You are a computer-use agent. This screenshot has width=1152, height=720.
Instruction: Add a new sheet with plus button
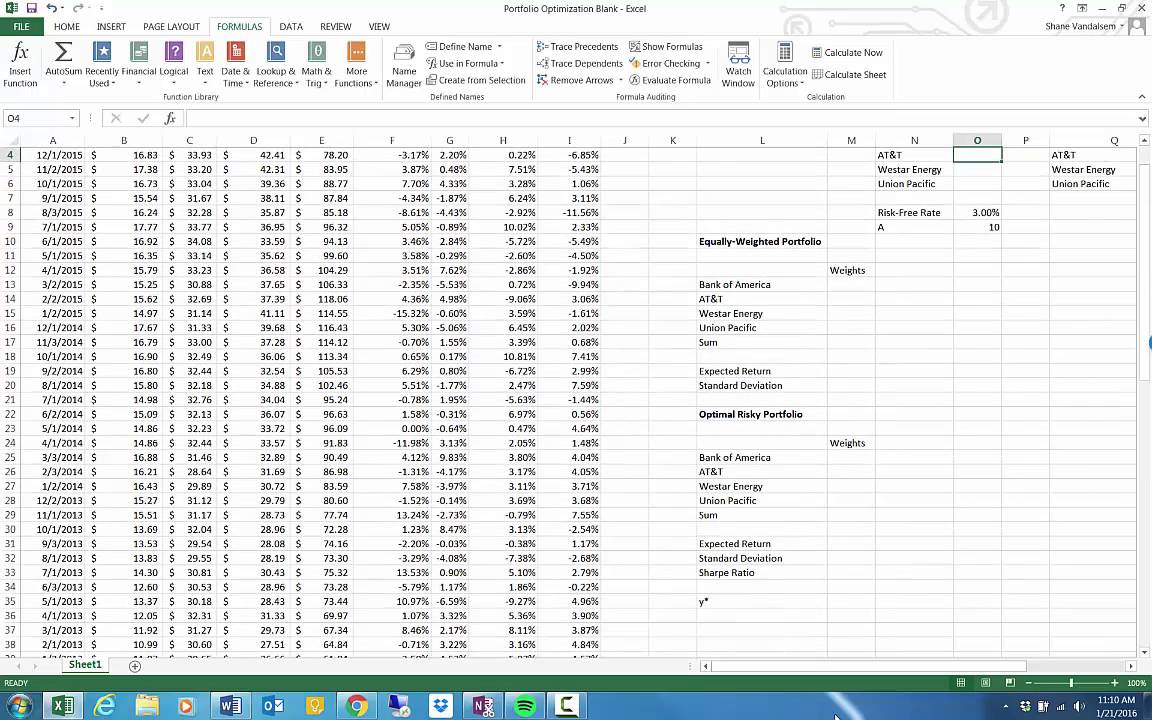click(x=134, y=666)
